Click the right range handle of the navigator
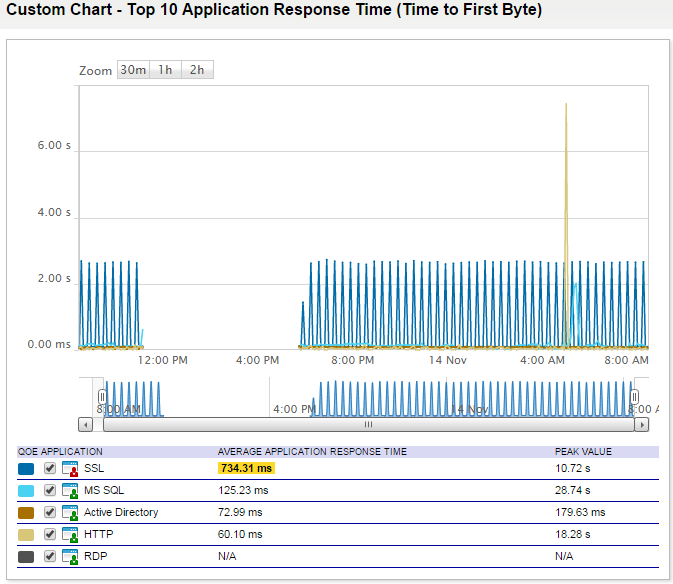Screen dimensions: 673x584 (634, 396)
